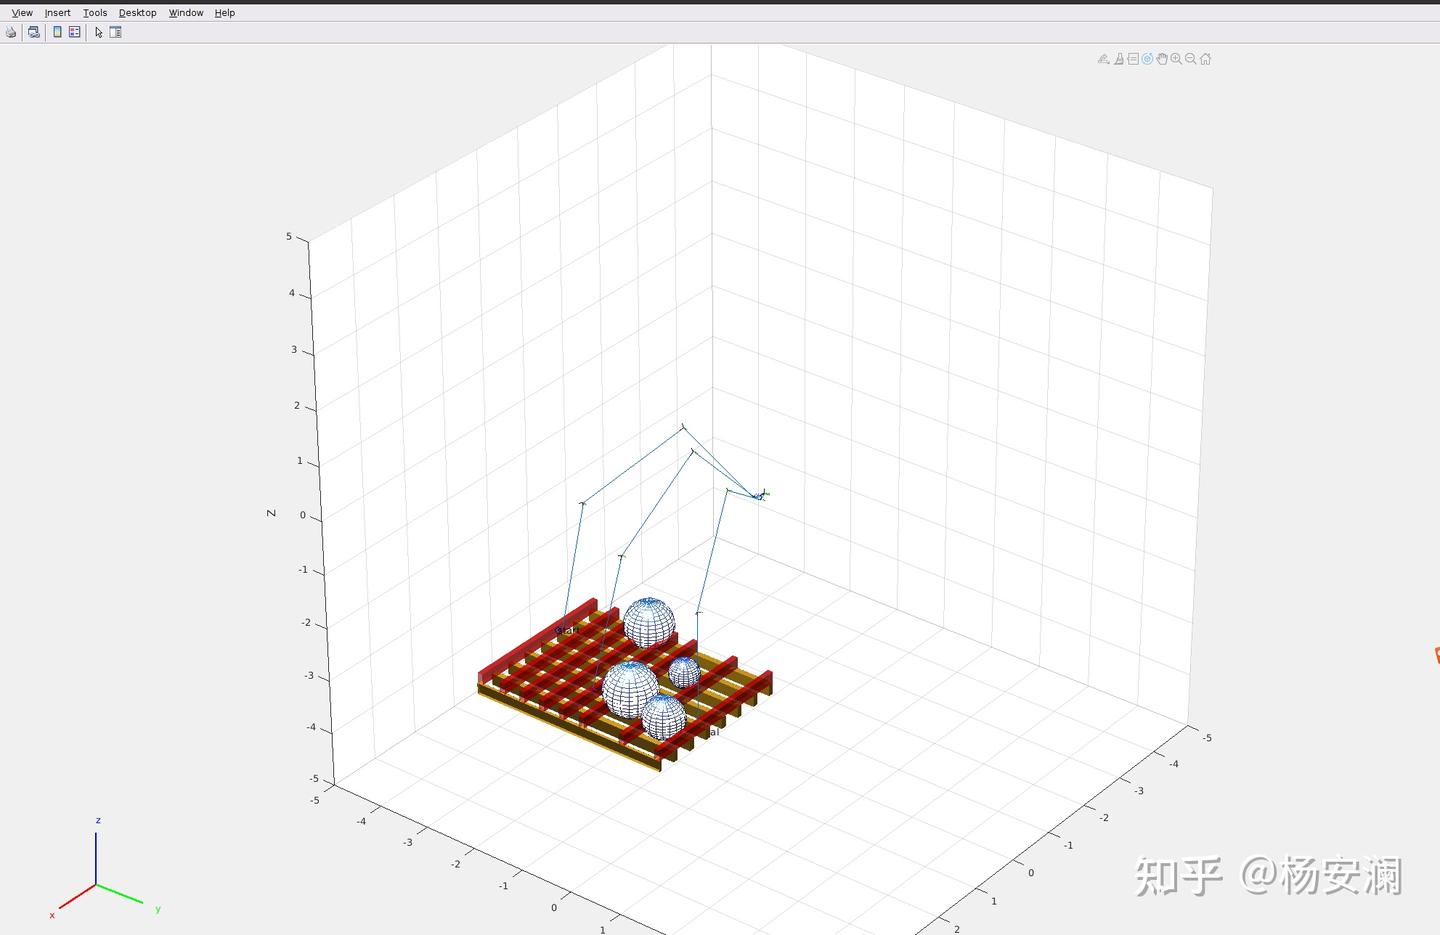Open the Property Inspector panel icon
This screenshot has height=935, width=1440.
tap(115, 32)
